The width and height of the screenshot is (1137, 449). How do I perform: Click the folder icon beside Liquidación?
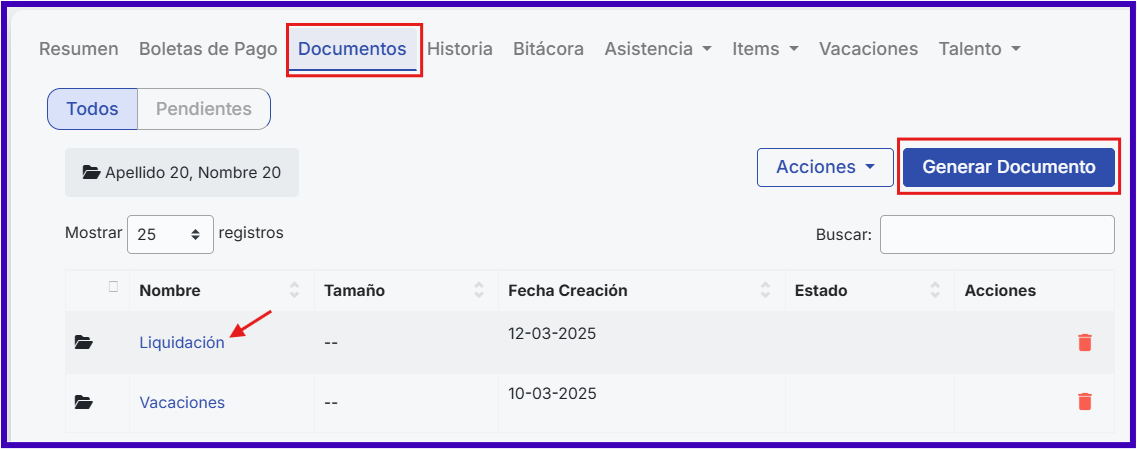point(84,343)
